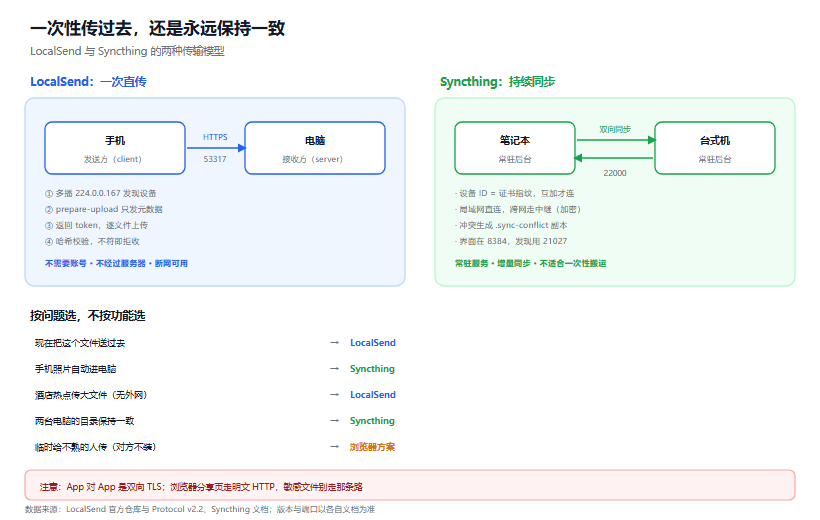The width and height of the screenshot is (820, 520).
Task: Click the 双向同步 label
Action: pos(615,129)
